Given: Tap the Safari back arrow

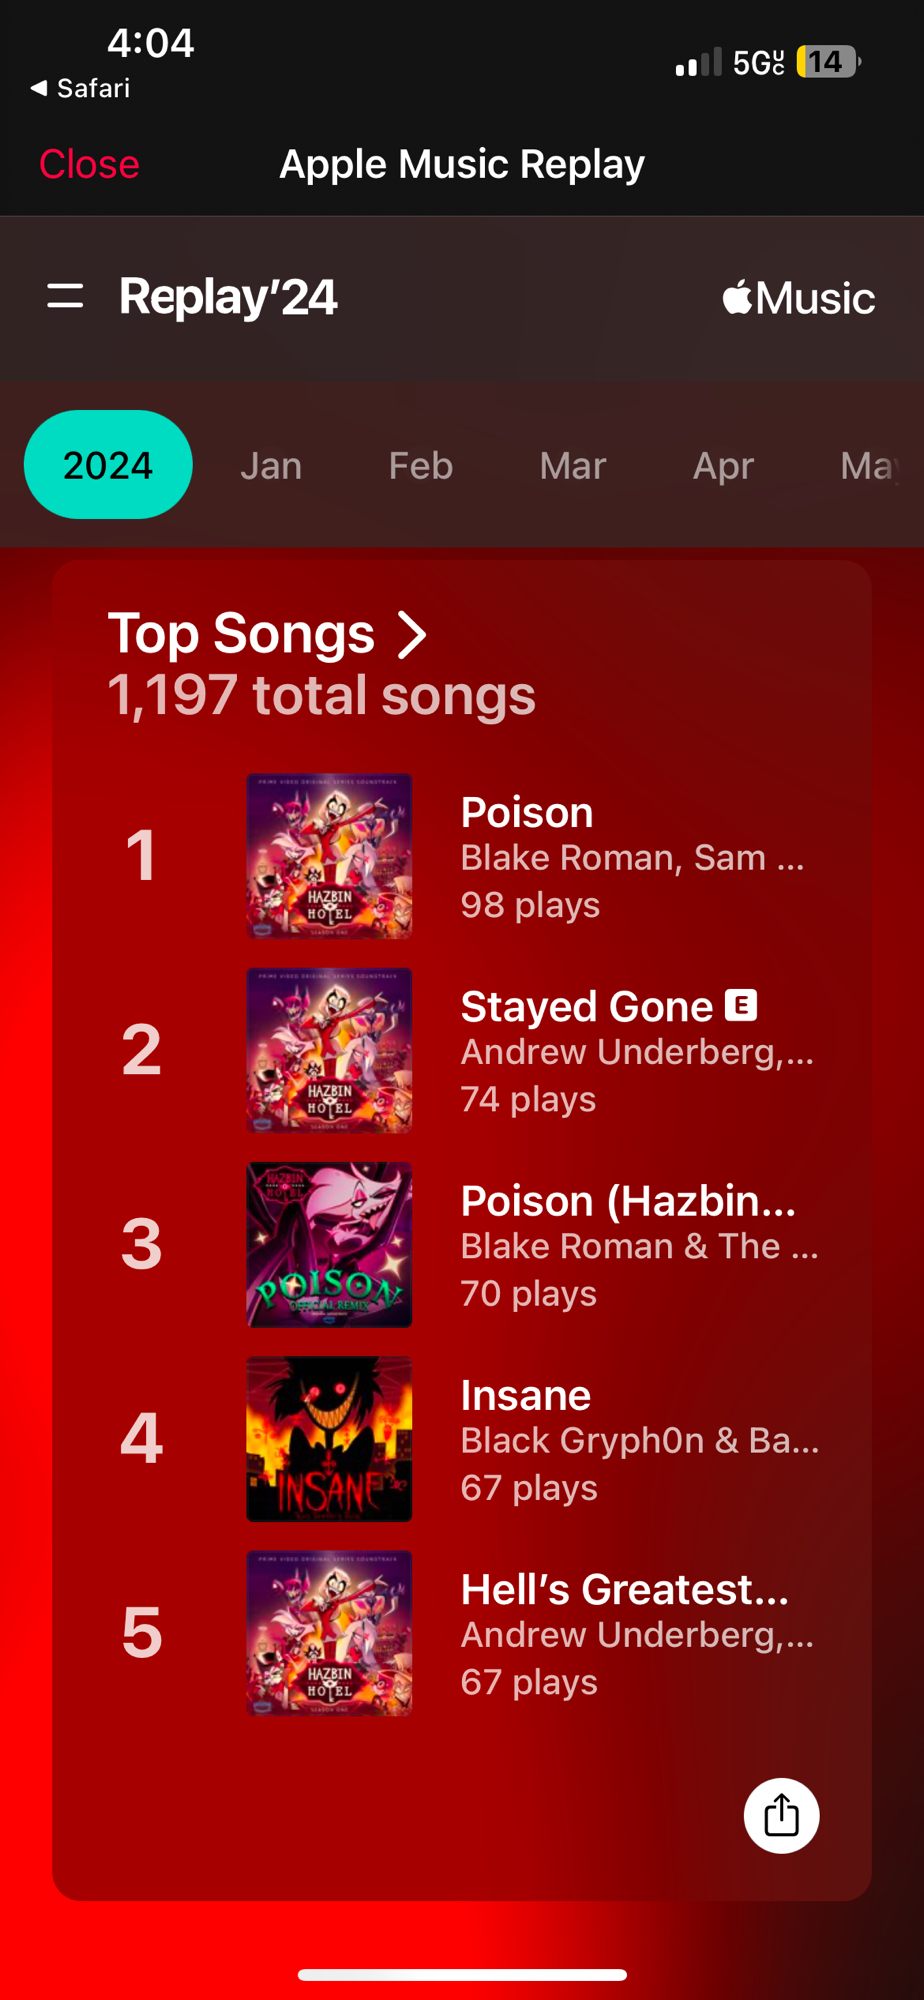Looking at the screenshot, I should tap(39, 88).
